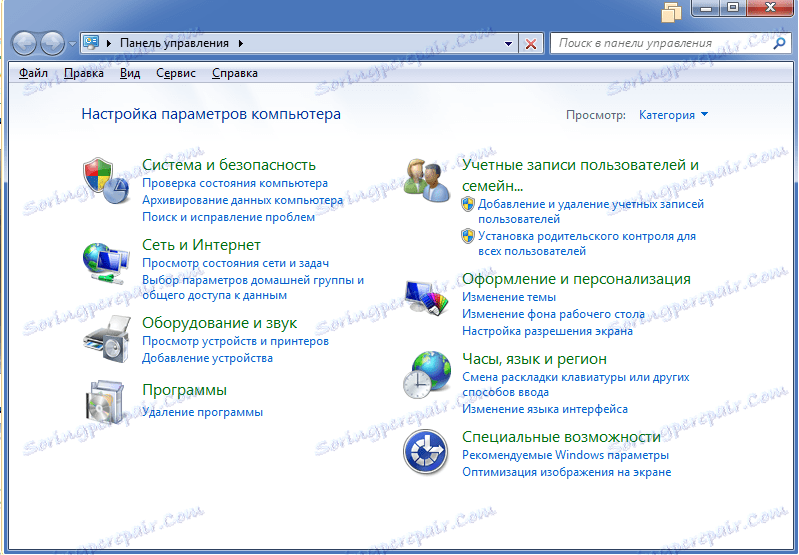Click Просмотр устройств и принтеров link
This screenshot has width=799, height=555.
pos(235,341)
